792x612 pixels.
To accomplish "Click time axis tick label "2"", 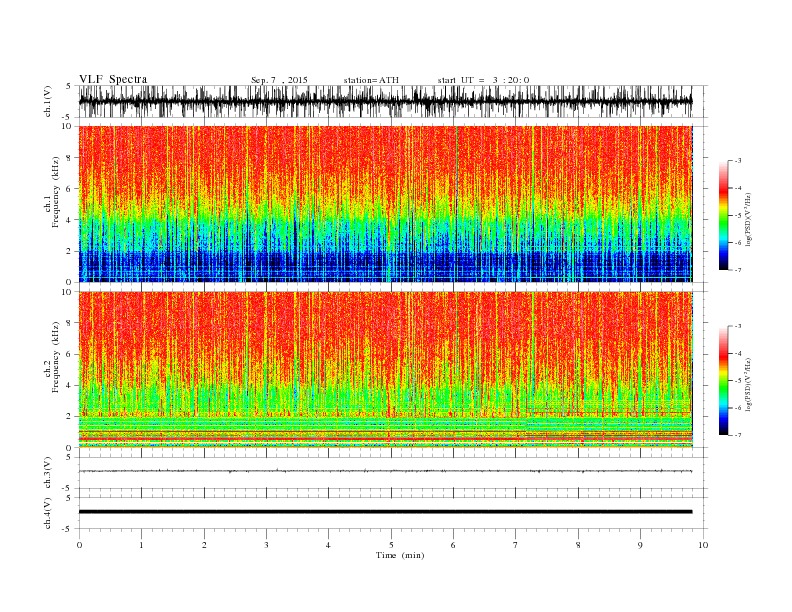I will pos(204,545).
